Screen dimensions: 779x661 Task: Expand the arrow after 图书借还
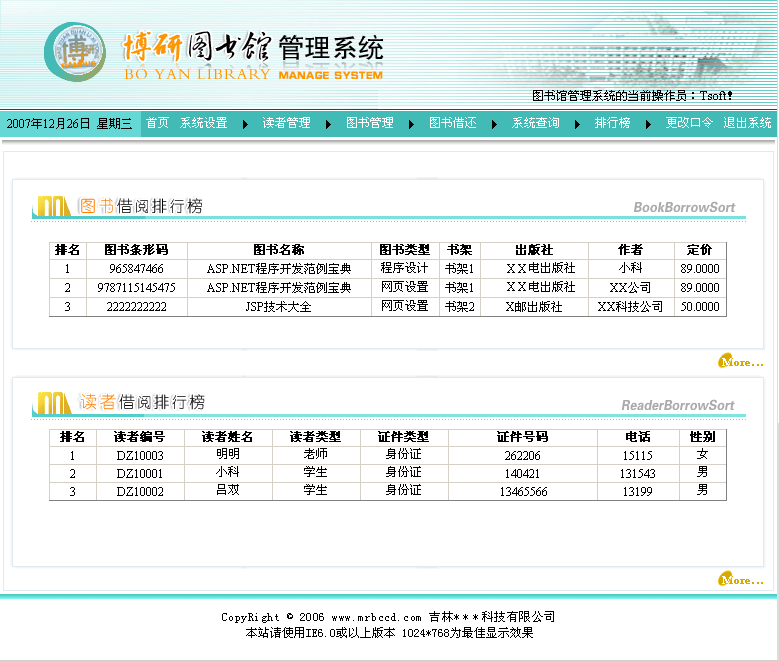click(x=494, y=124)
